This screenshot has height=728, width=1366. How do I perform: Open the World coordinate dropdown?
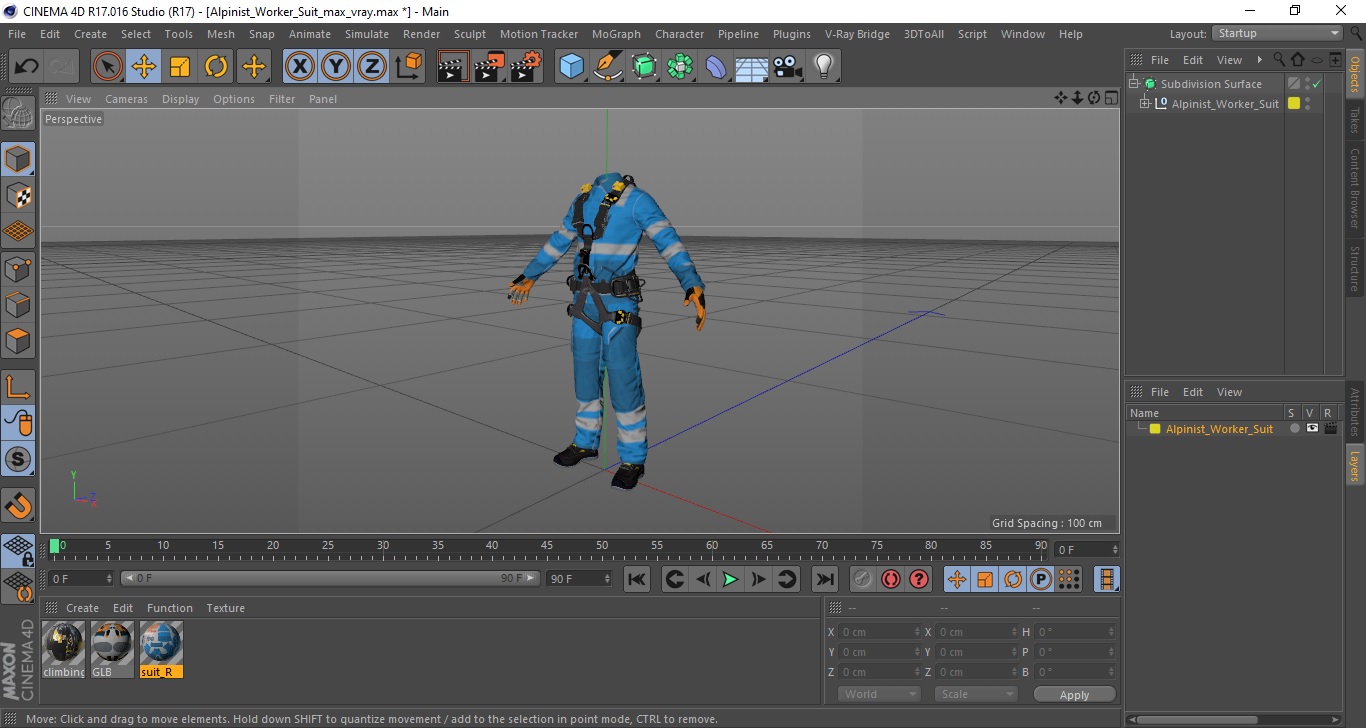point(879,694)
